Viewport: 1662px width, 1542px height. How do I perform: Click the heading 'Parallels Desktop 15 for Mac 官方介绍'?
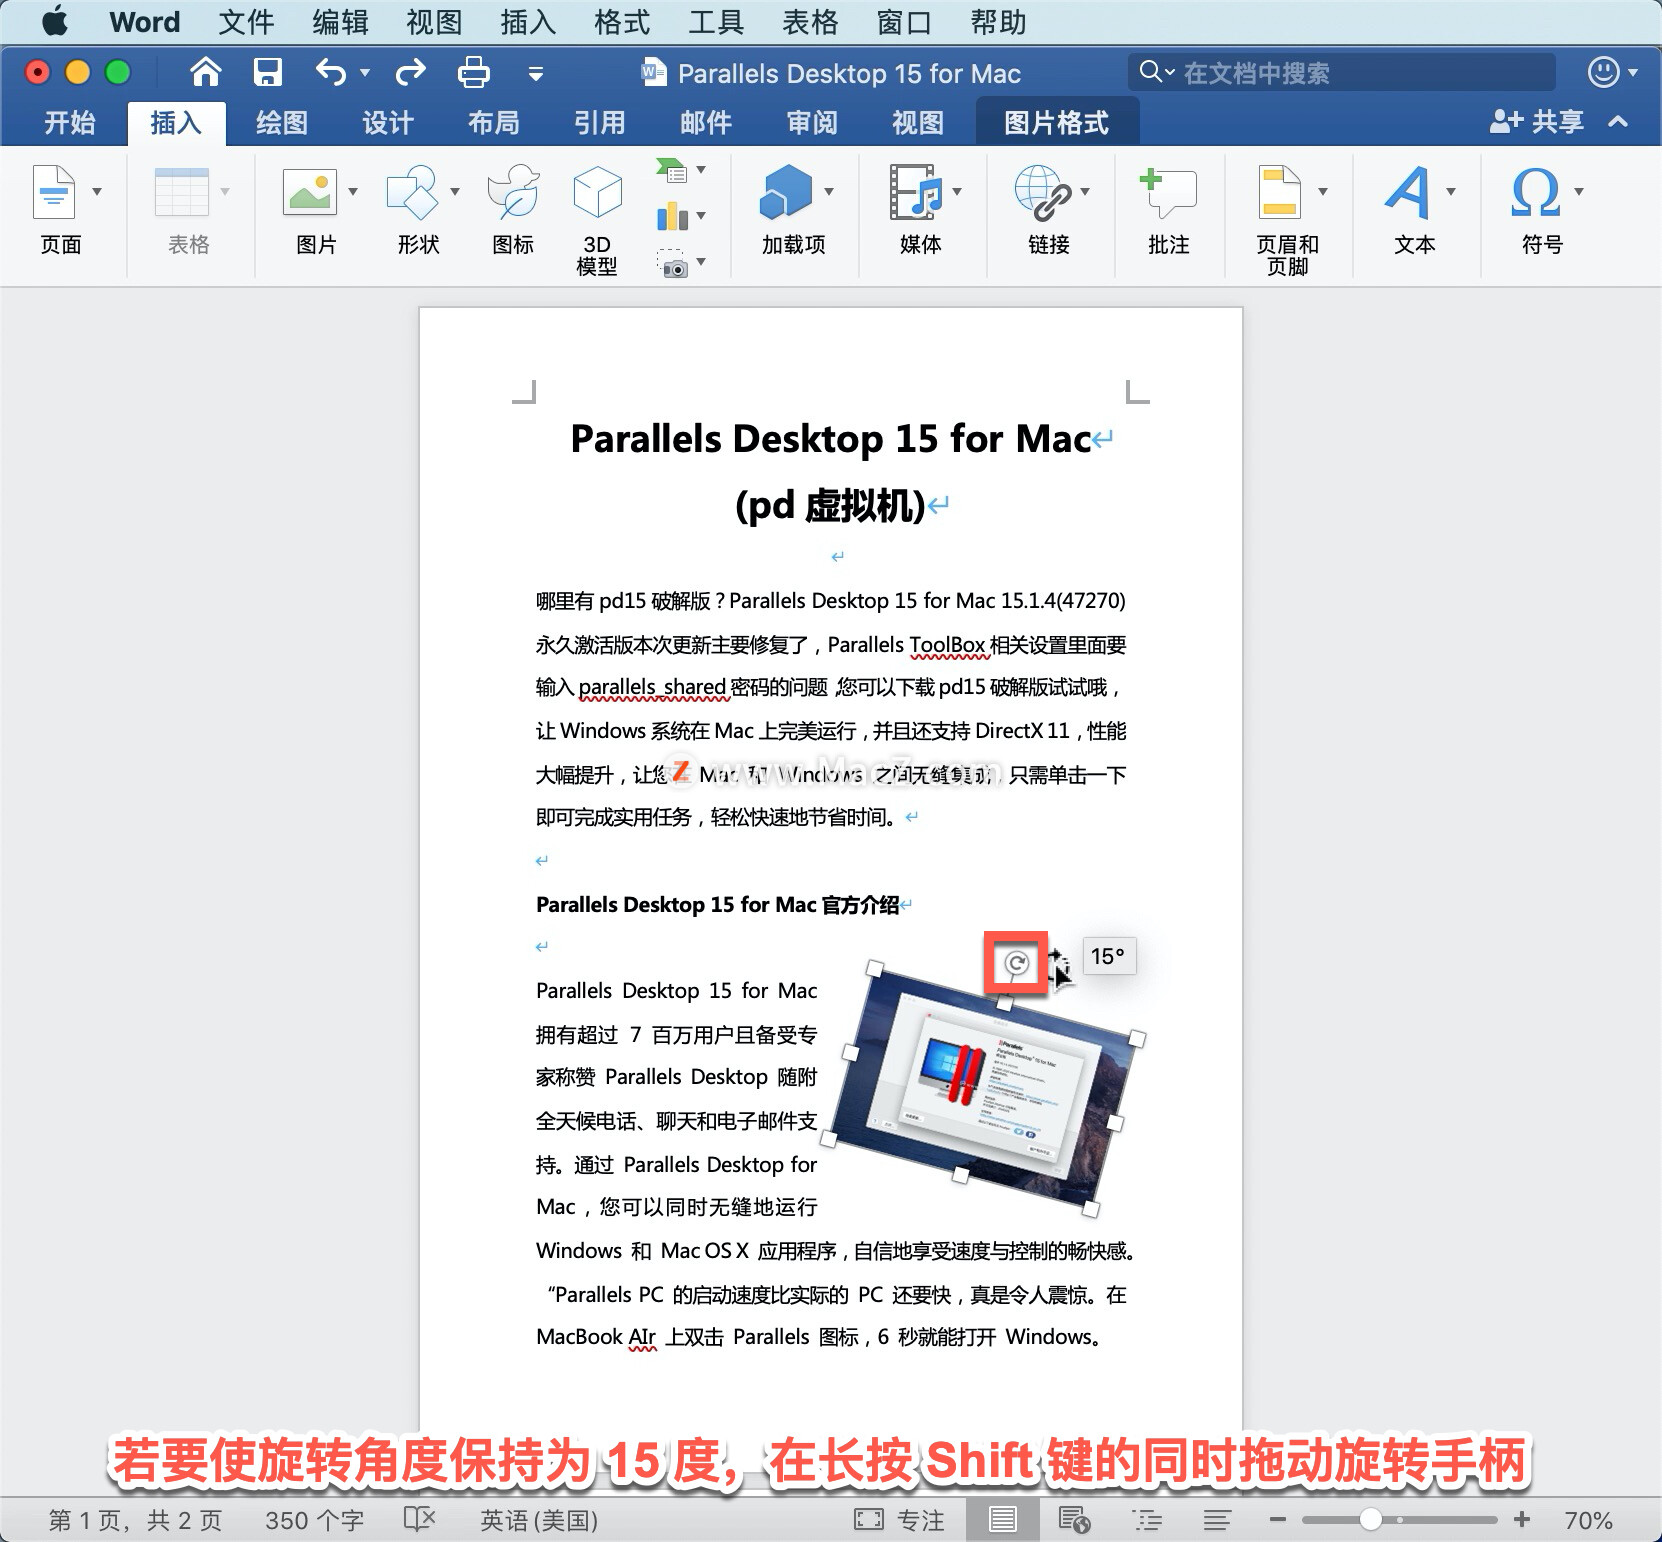coord(717,905)
